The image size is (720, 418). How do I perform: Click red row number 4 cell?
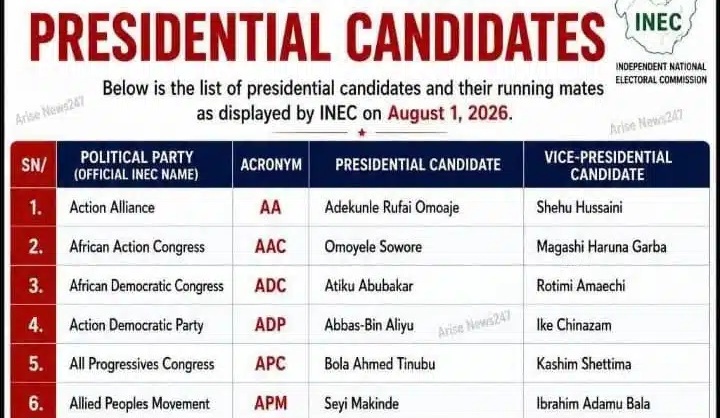click(34, 325)
